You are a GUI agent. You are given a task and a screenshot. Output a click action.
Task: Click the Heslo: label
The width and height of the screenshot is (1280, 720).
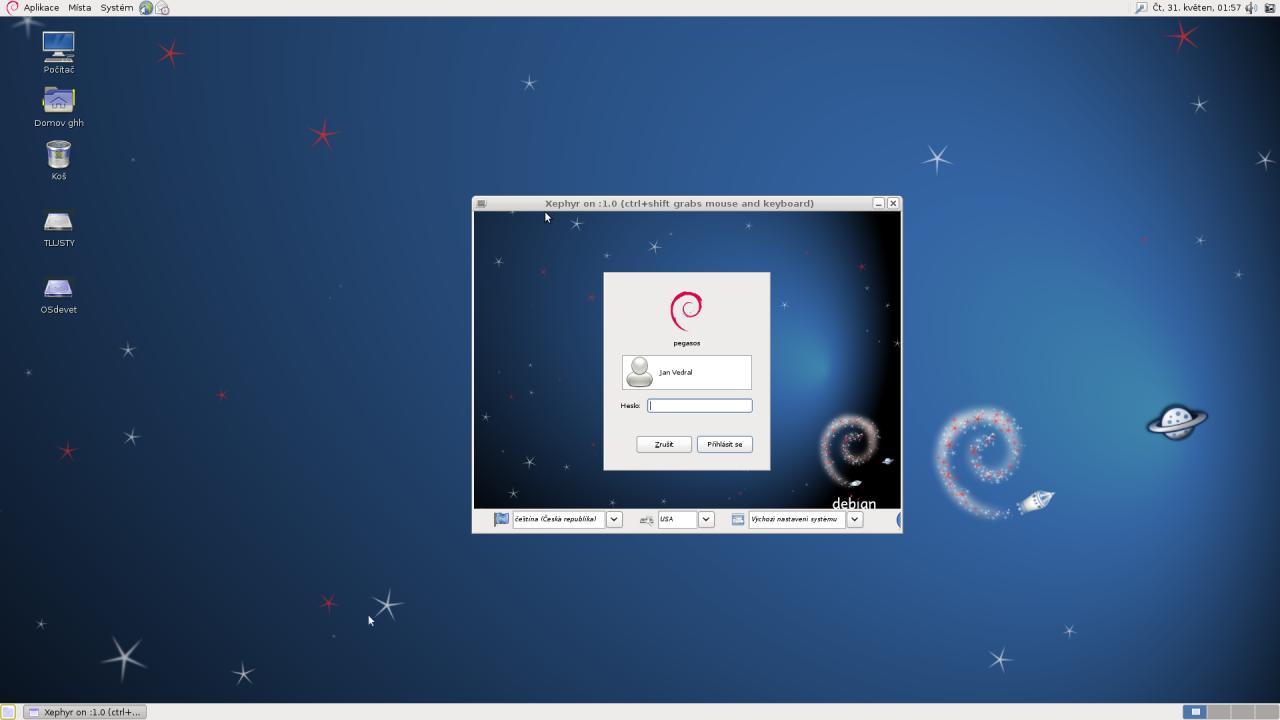[x=630, y=405]
